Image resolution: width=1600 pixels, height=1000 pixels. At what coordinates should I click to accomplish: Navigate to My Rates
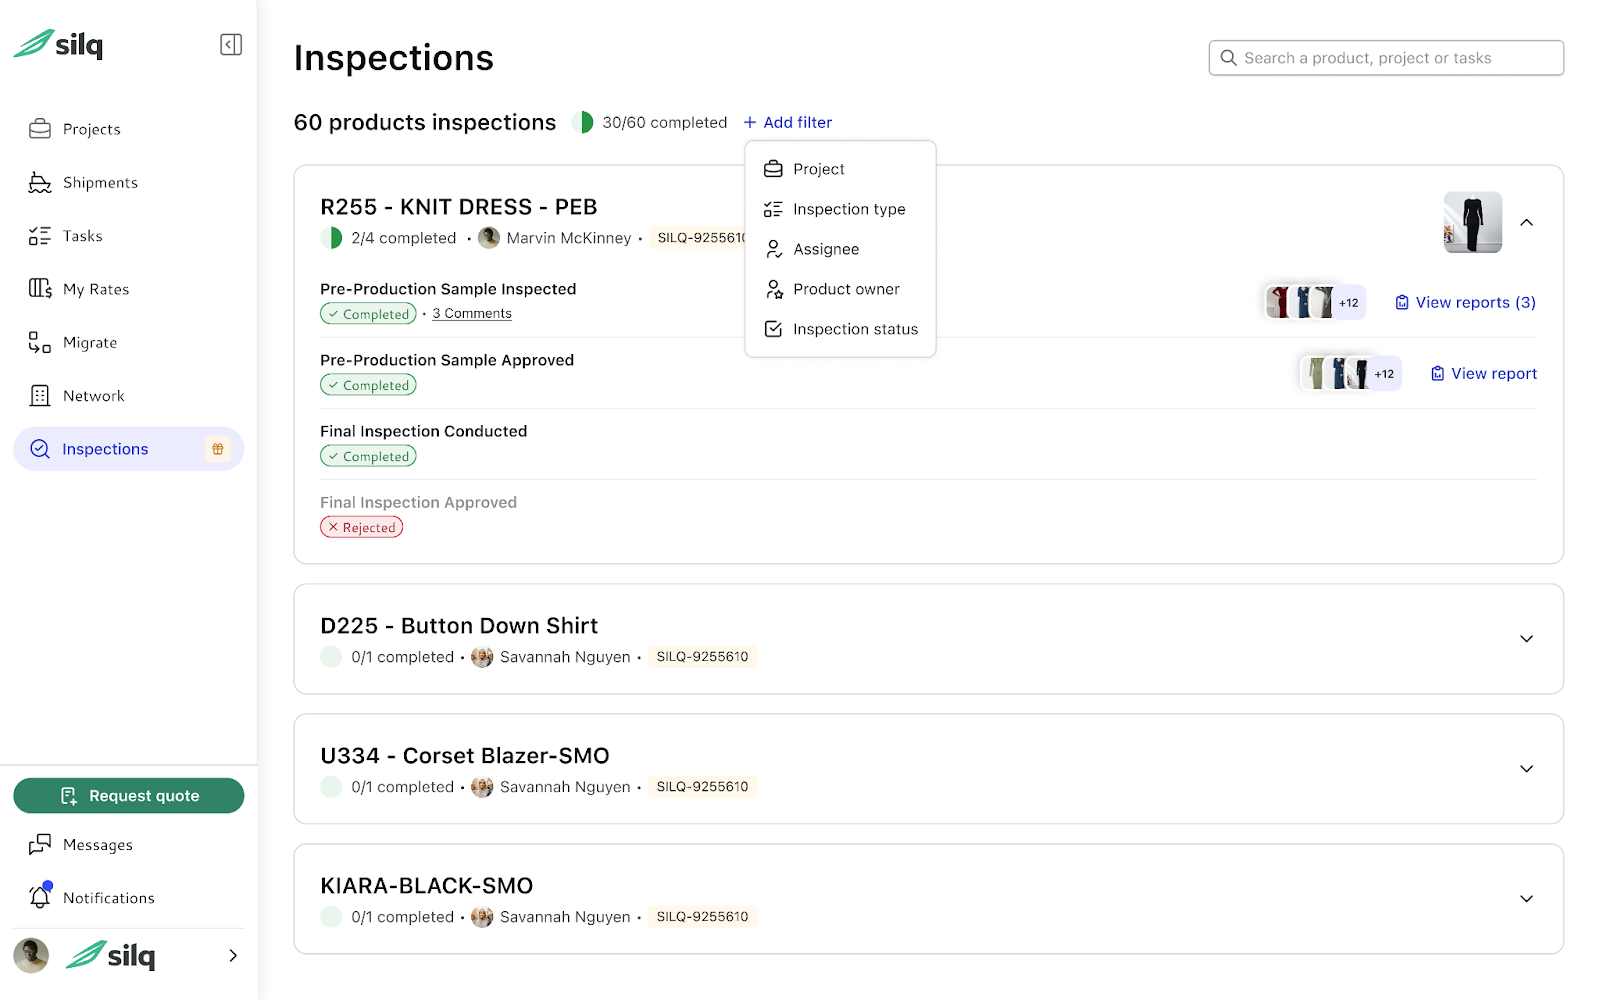click(95, 289)
